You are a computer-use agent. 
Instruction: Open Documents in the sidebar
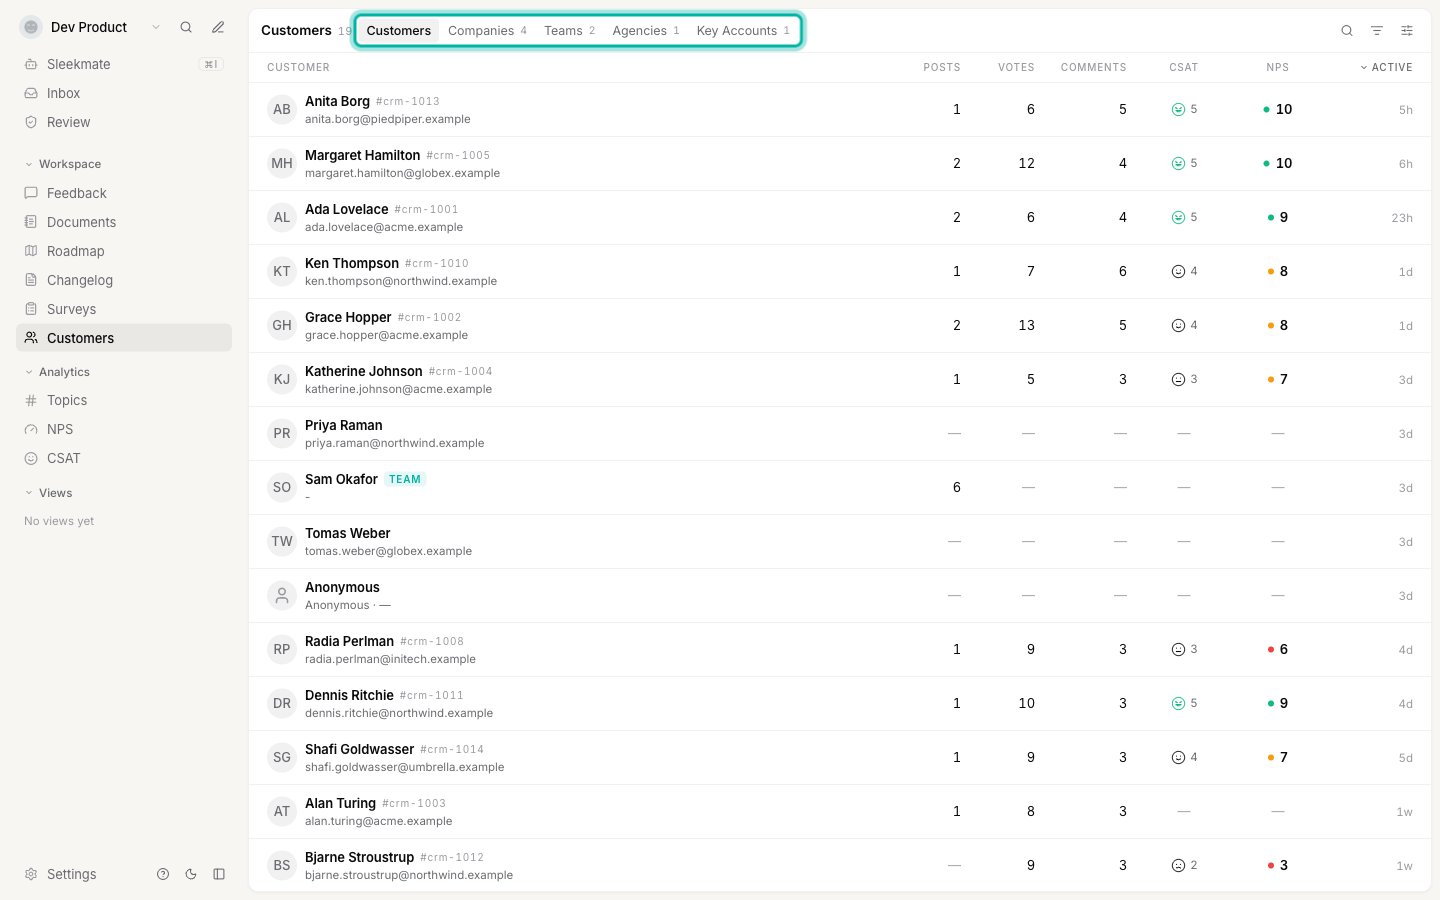click(124, 222)
